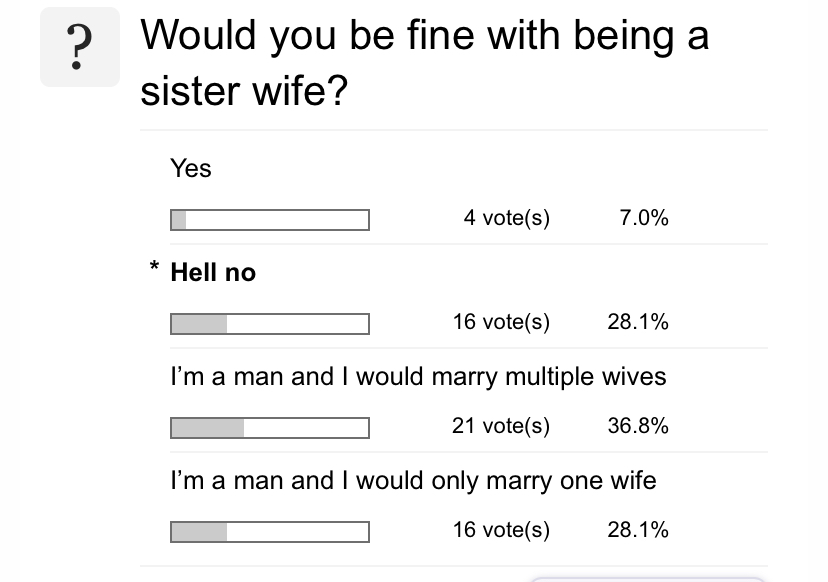This screenshot has width=828, height=582.
Task: Click the partially visible button below the poll
Action: coord(647,579)
